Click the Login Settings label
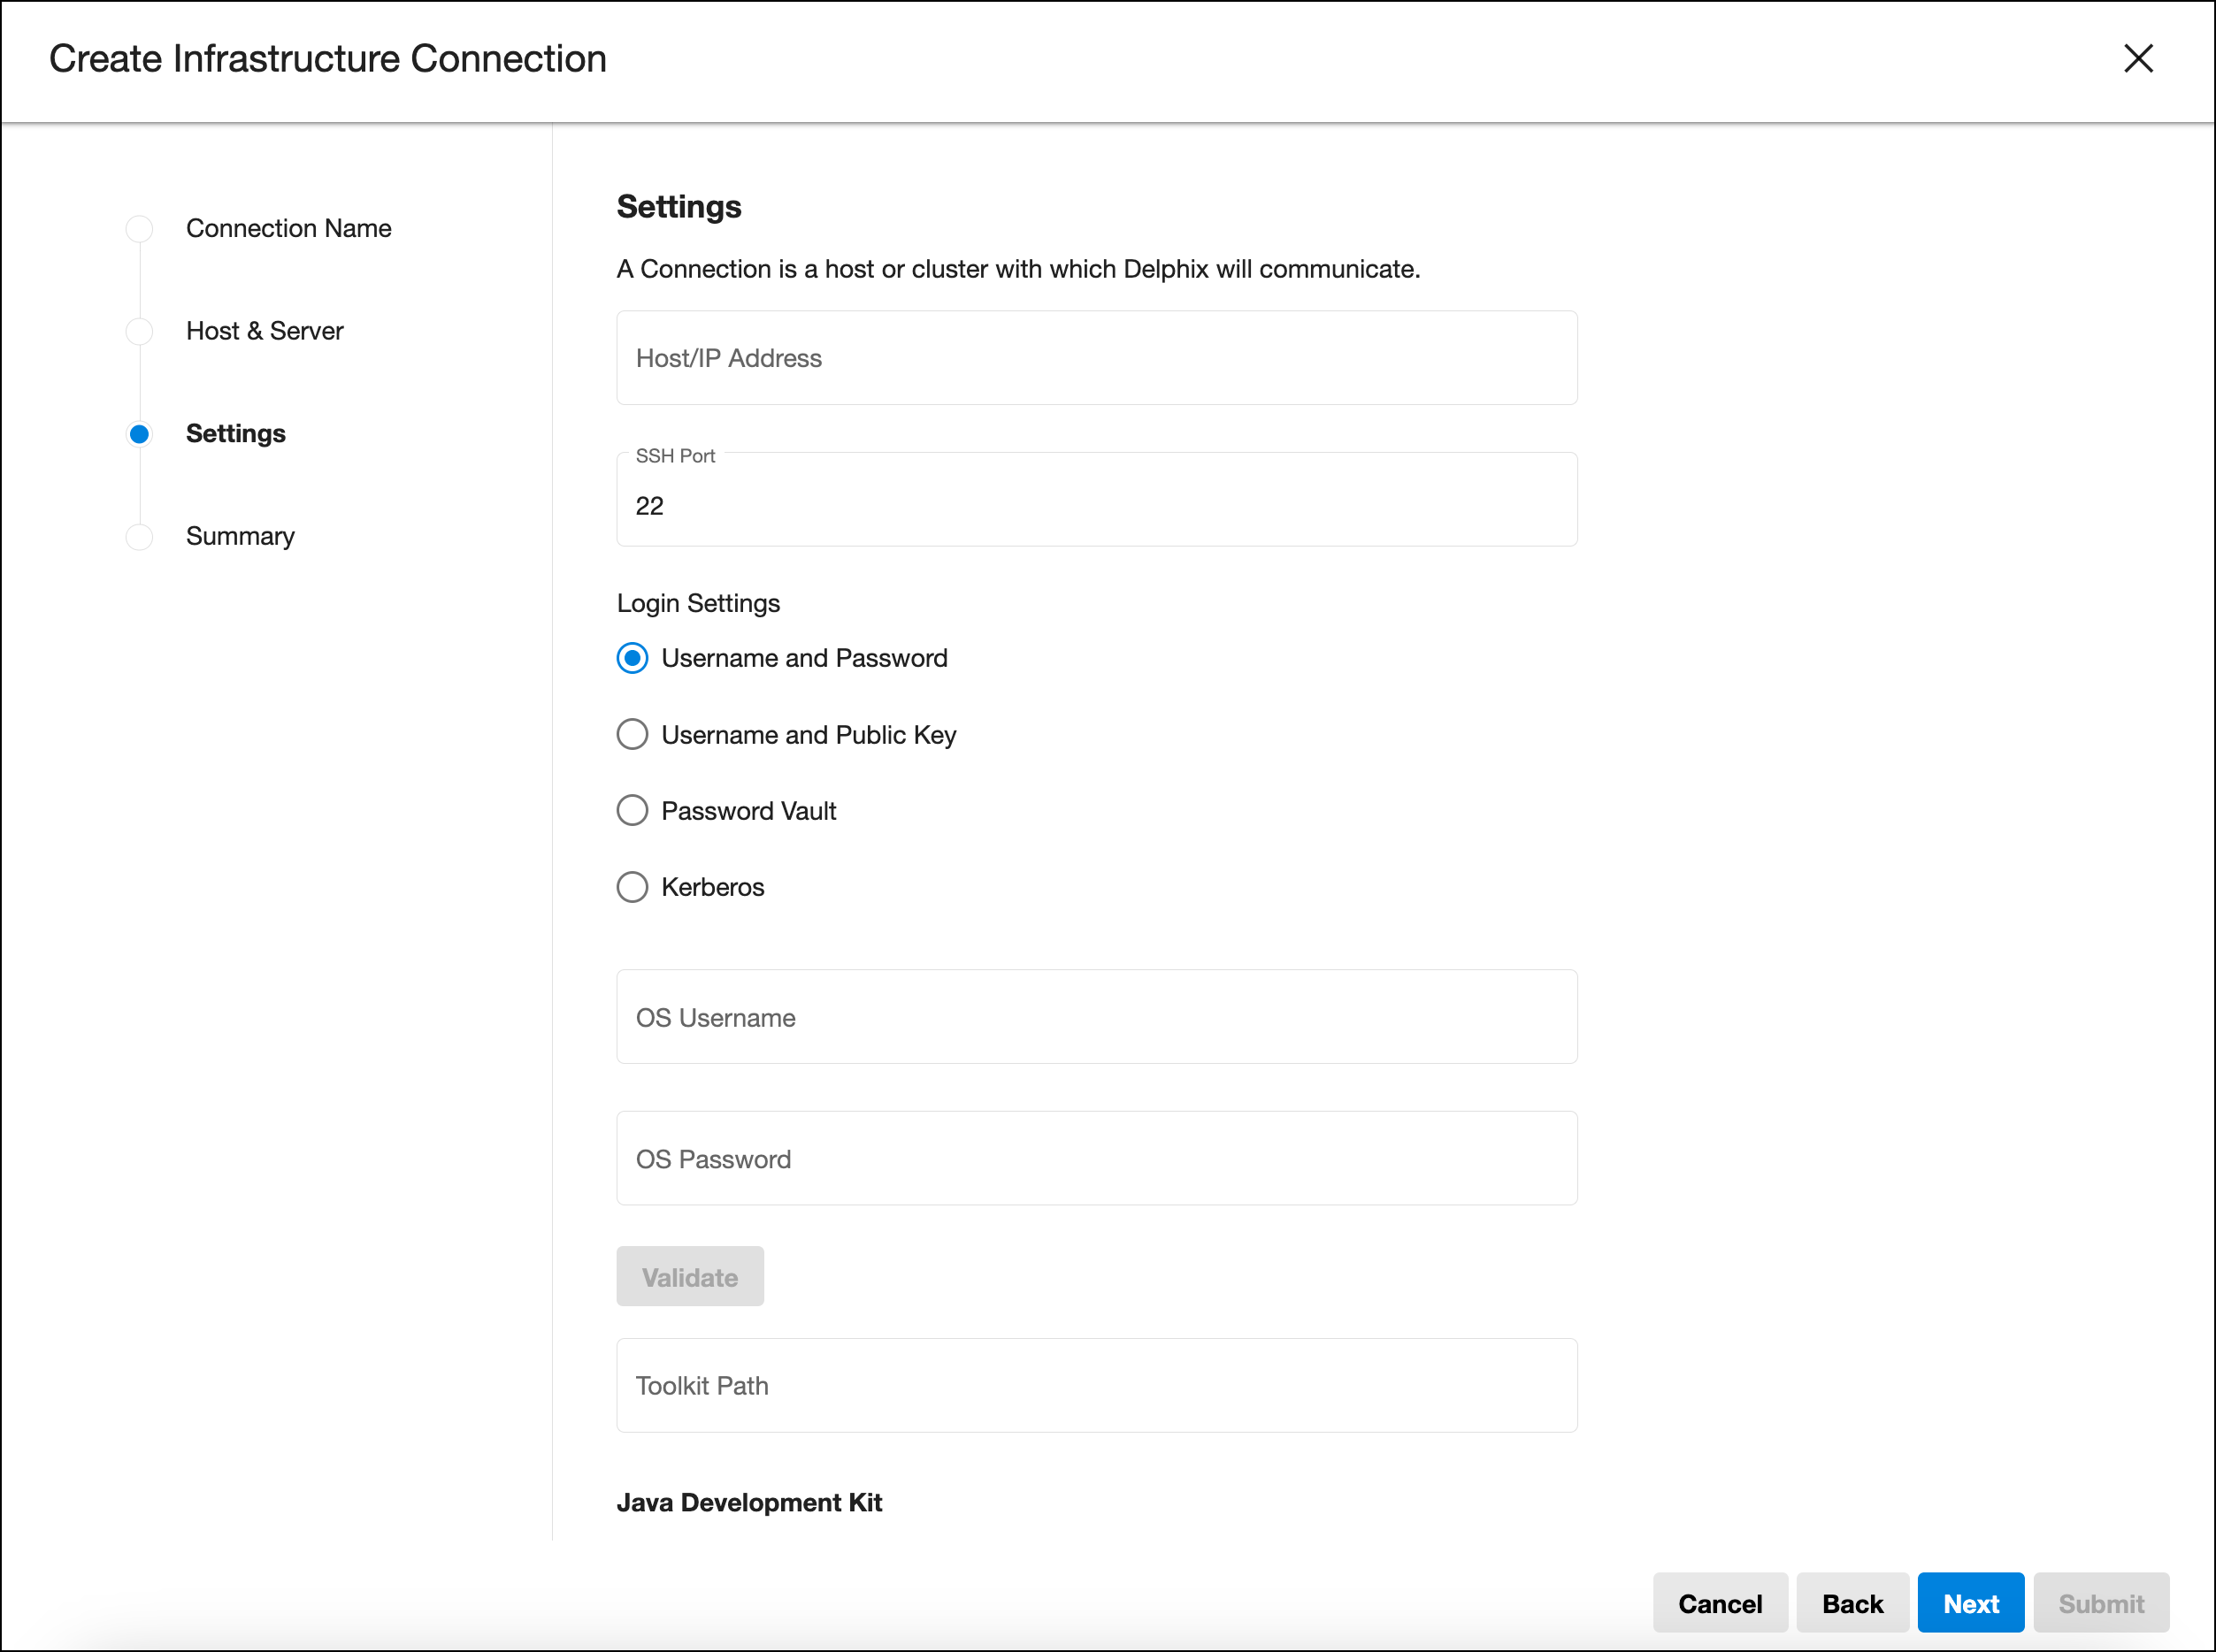 [x=698, y=603]
